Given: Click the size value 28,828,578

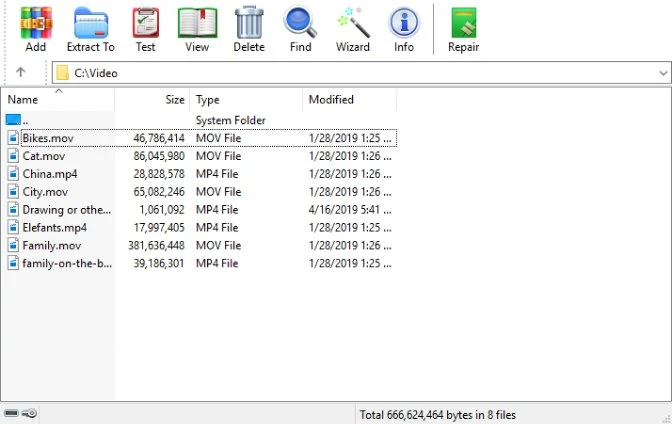Looking at the screenshot, I should [x=159, y=174].
